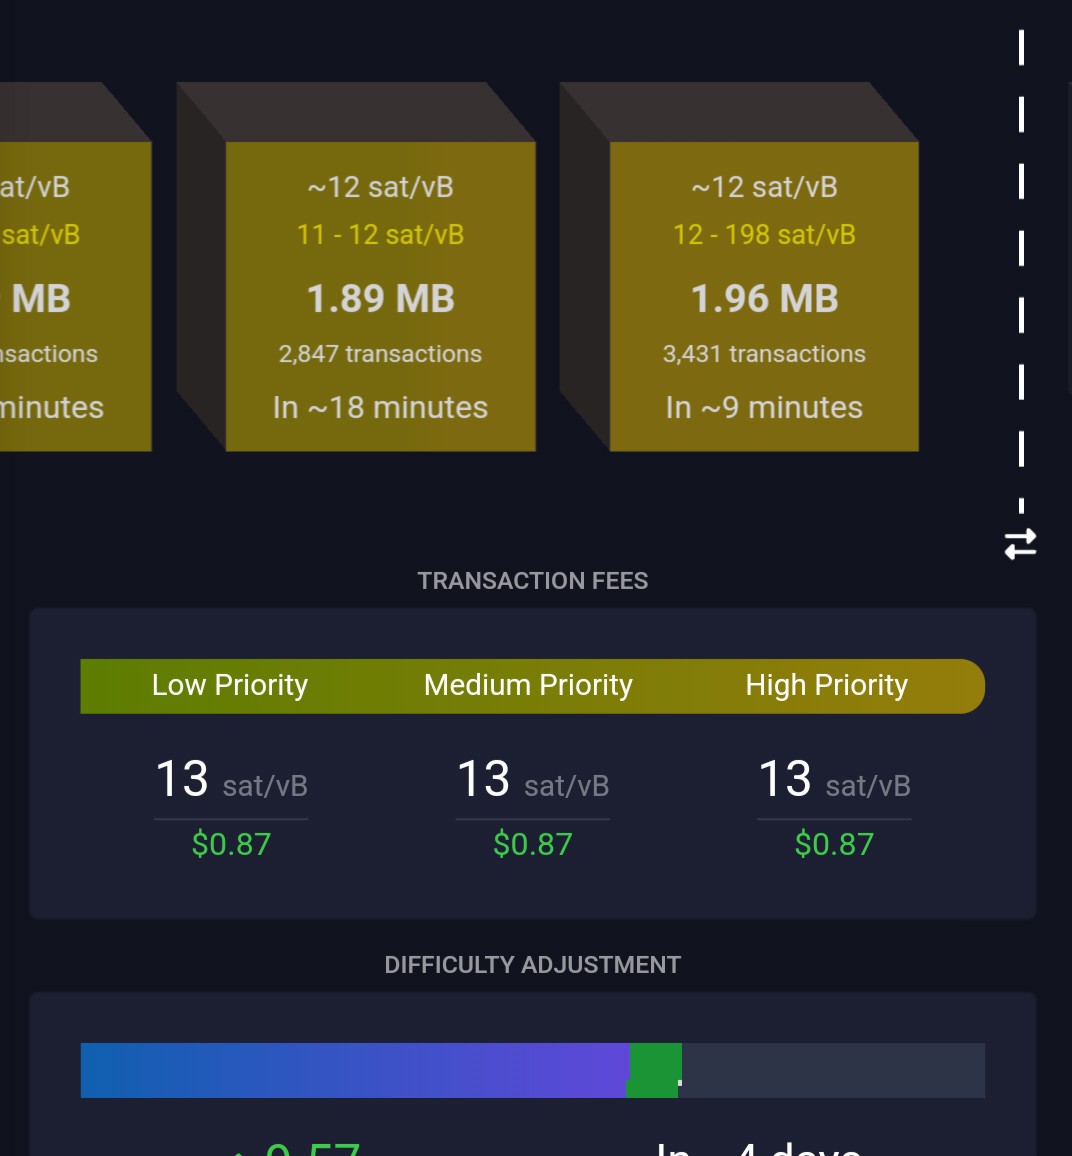Viewport: 1072px width, 1156px height.
Task: Select the partially visible leftmost mempool block
Action: coord(70,297)
